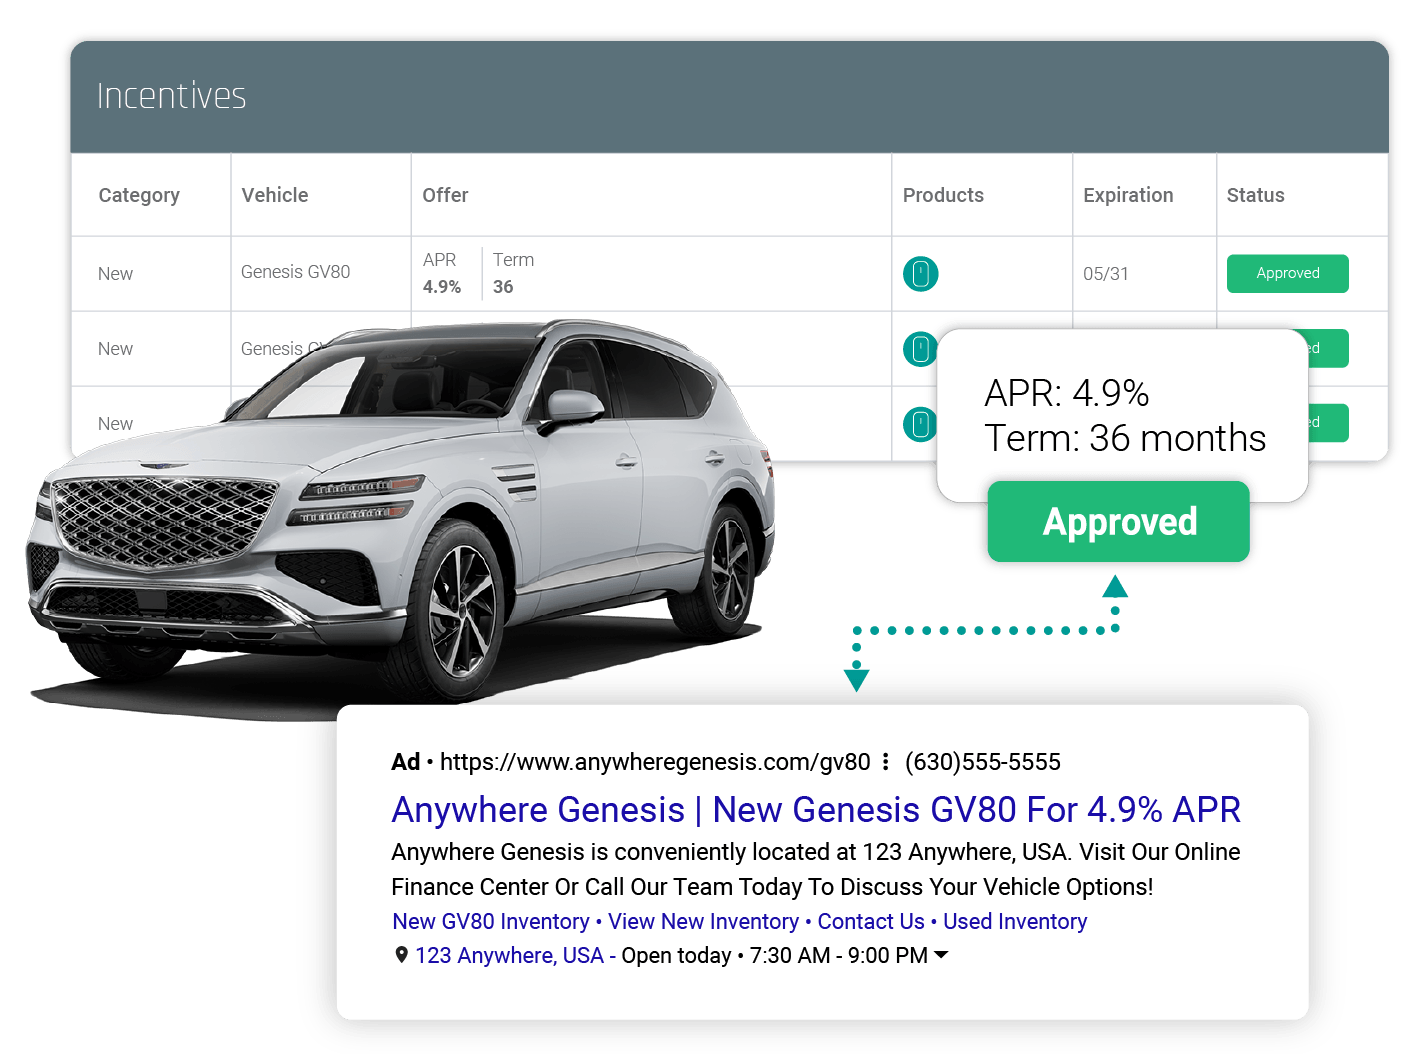
Task: Click the teal product icon in first row
Action: click(x=920, y=273)
